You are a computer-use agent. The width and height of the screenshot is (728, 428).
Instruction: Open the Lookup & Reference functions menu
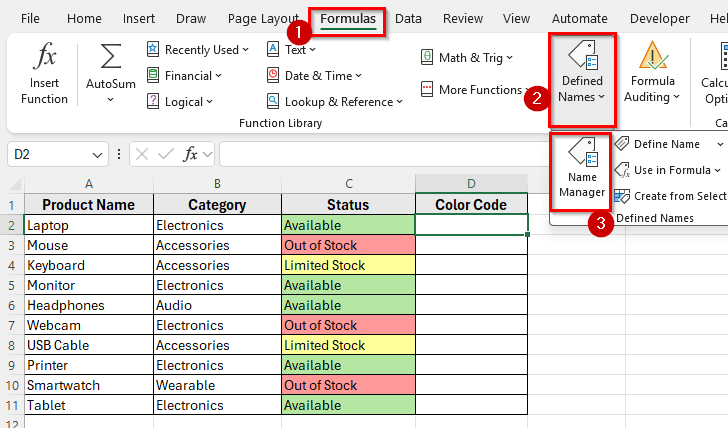(335, 102)
